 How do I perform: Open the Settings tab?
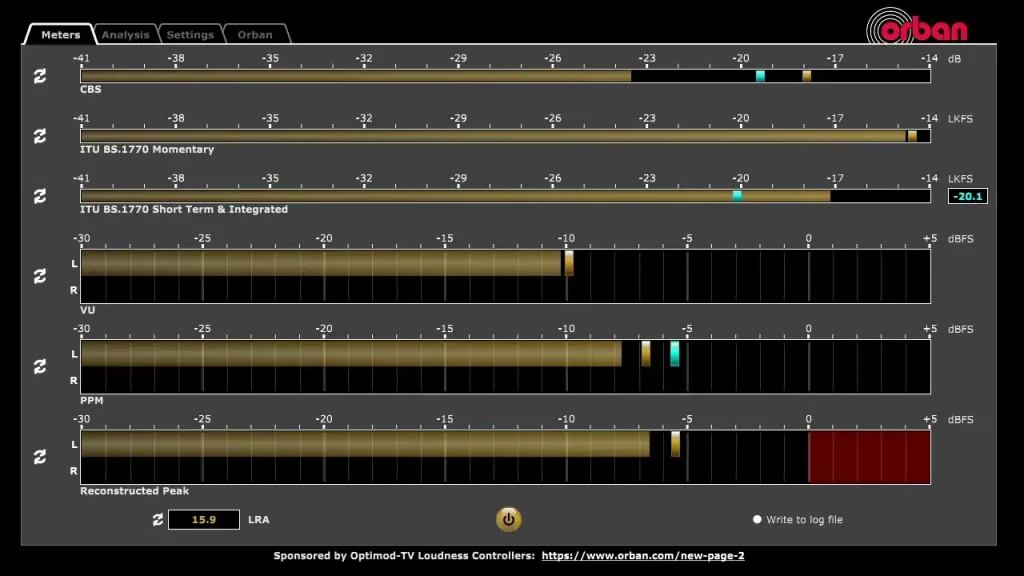pos(190,34)
